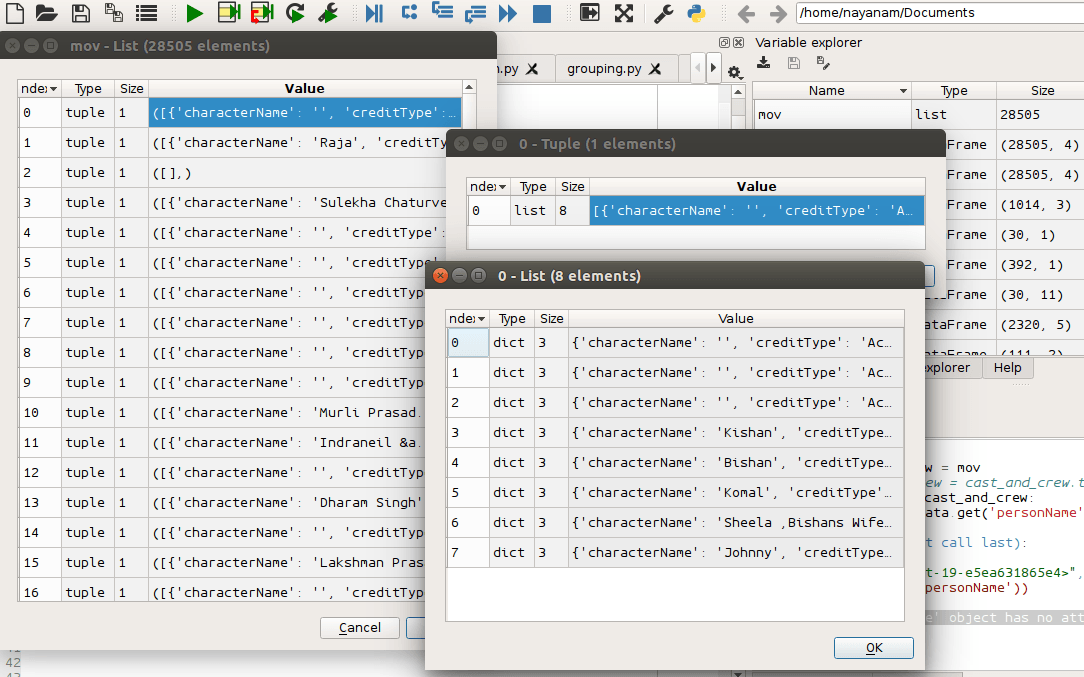Open the editor options gear dropdown
Image resolution: width=1084 pixels, height=677 pixels.
tap(735, 72)
